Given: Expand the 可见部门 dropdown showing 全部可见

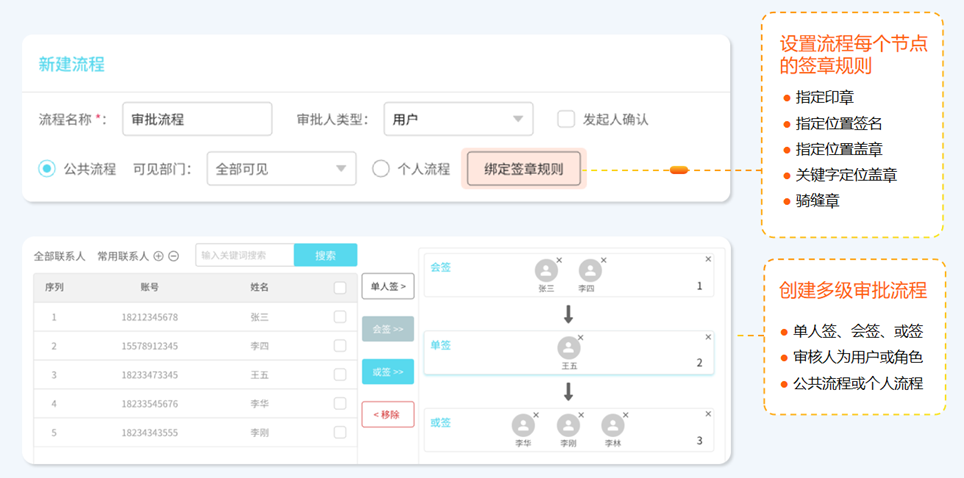Looking at the screenshot, I should tap(282, 169).
